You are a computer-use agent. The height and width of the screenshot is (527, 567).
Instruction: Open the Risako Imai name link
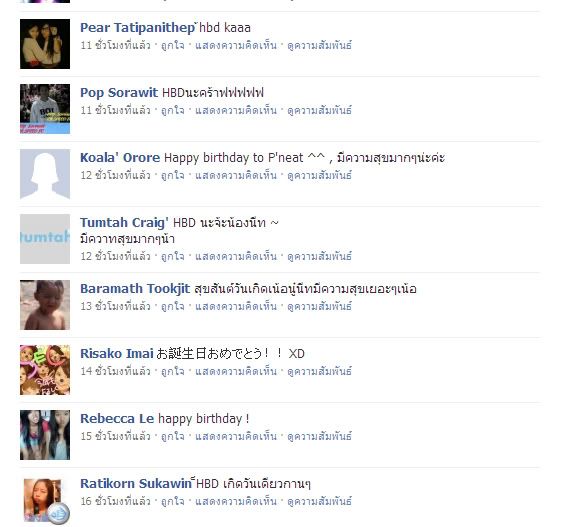click(x=117, y=353)
